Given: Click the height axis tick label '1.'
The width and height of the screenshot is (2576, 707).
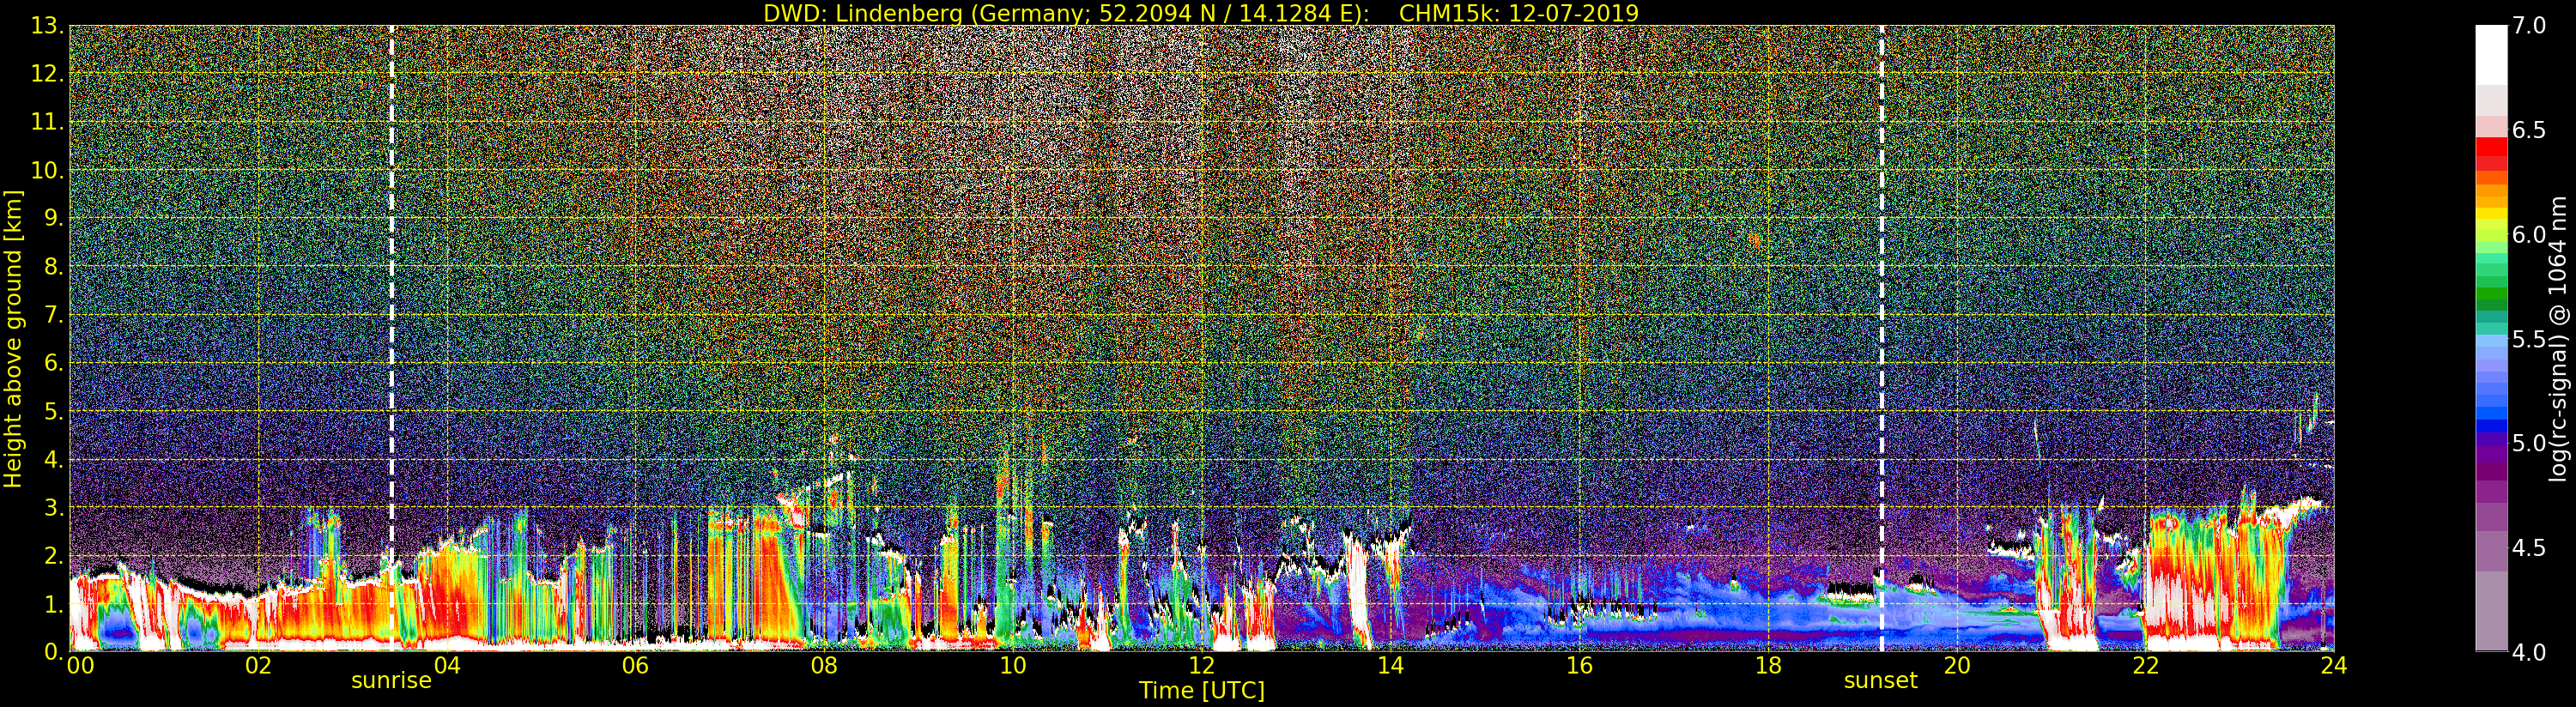Looking at the screenshot, I should point(54,603).
